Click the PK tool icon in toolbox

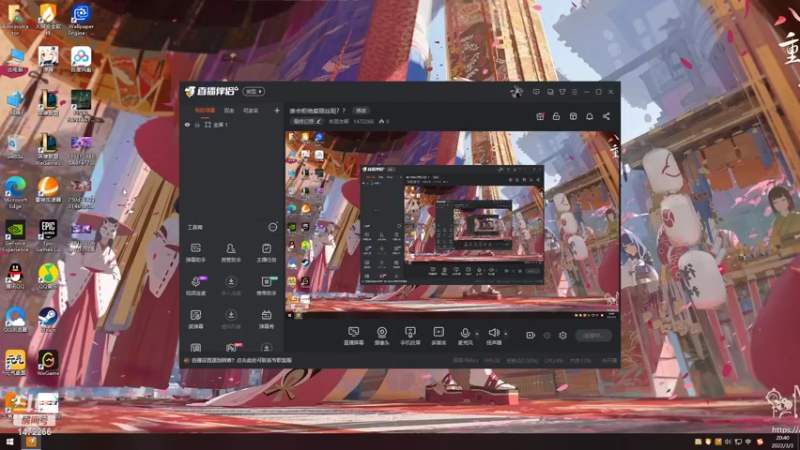(231, 347)
